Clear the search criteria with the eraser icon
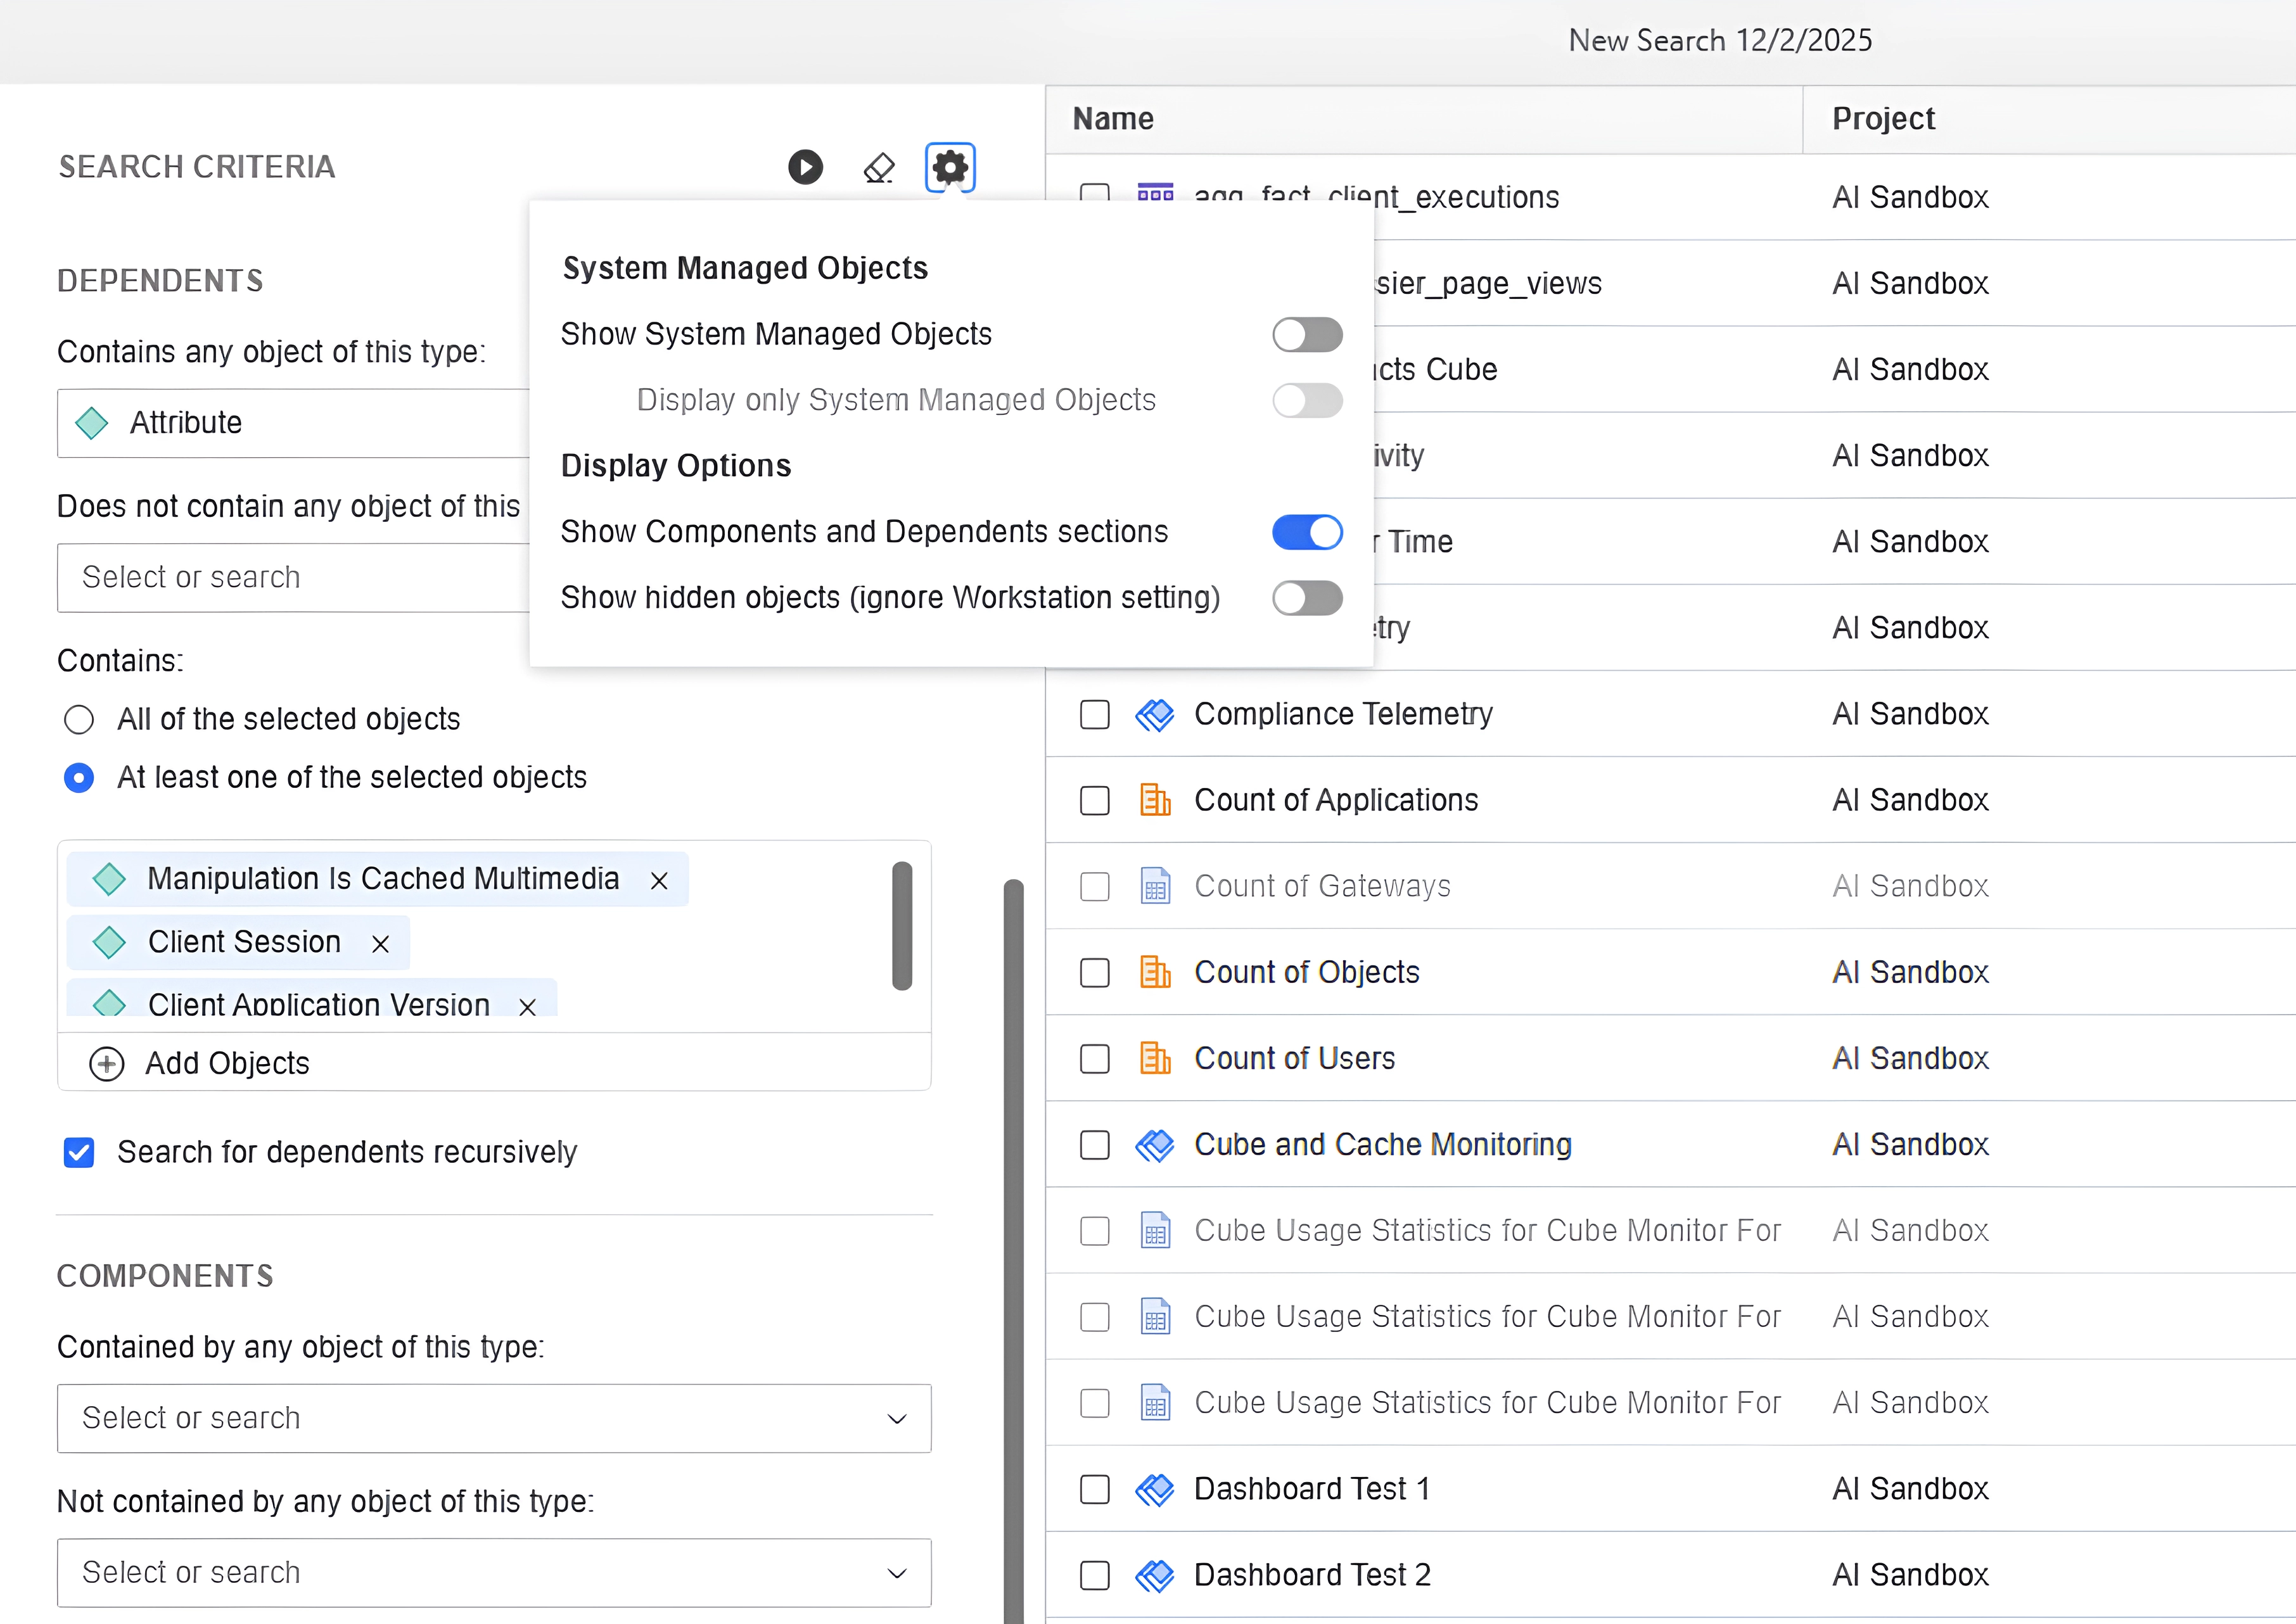This screenshot has height=1624, width=2296. tap(878, 167)
